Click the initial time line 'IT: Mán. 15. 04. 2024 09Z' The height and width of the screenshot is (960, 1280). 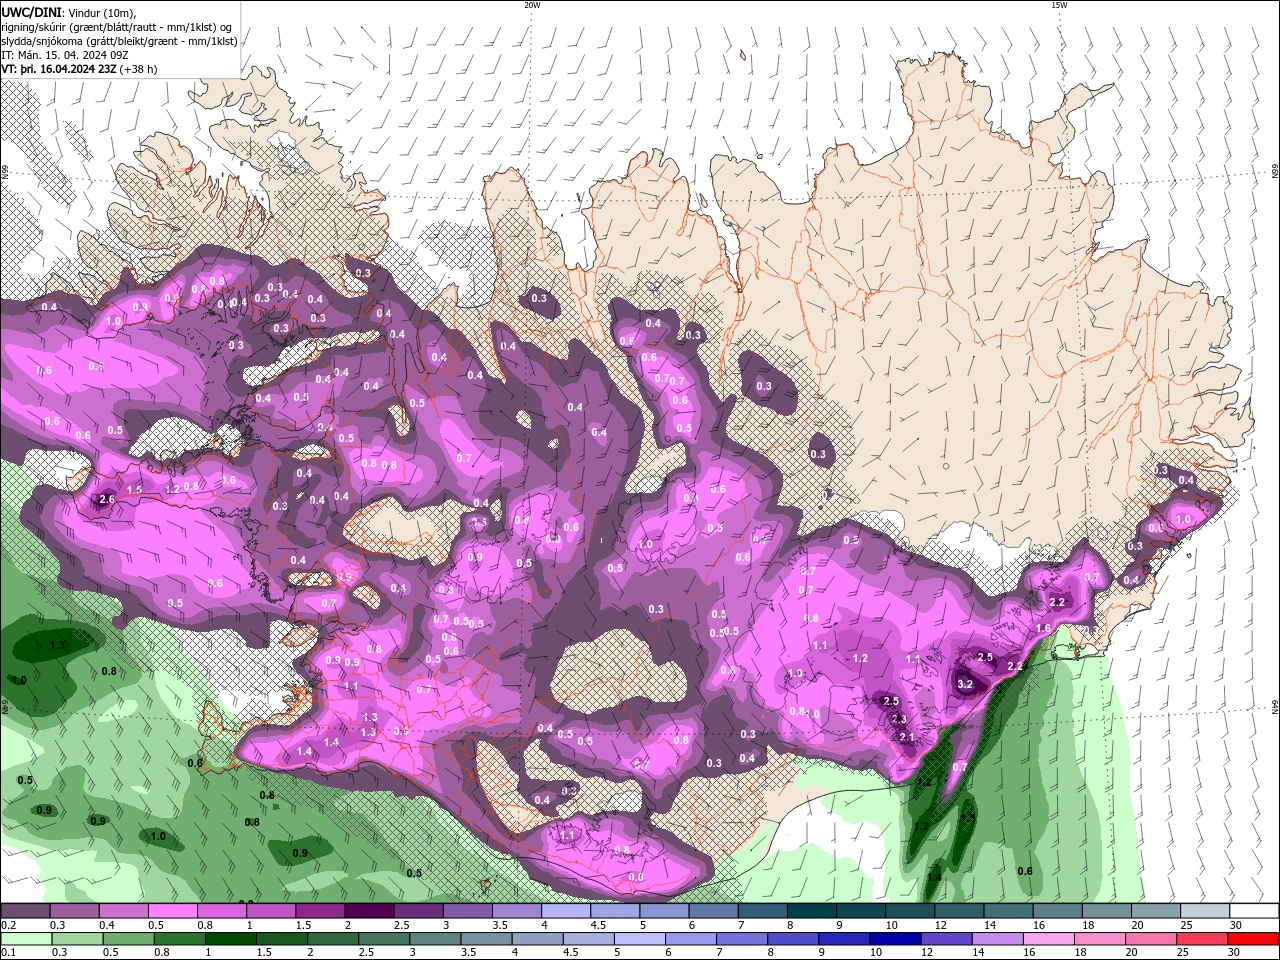(x=64, y=55)
